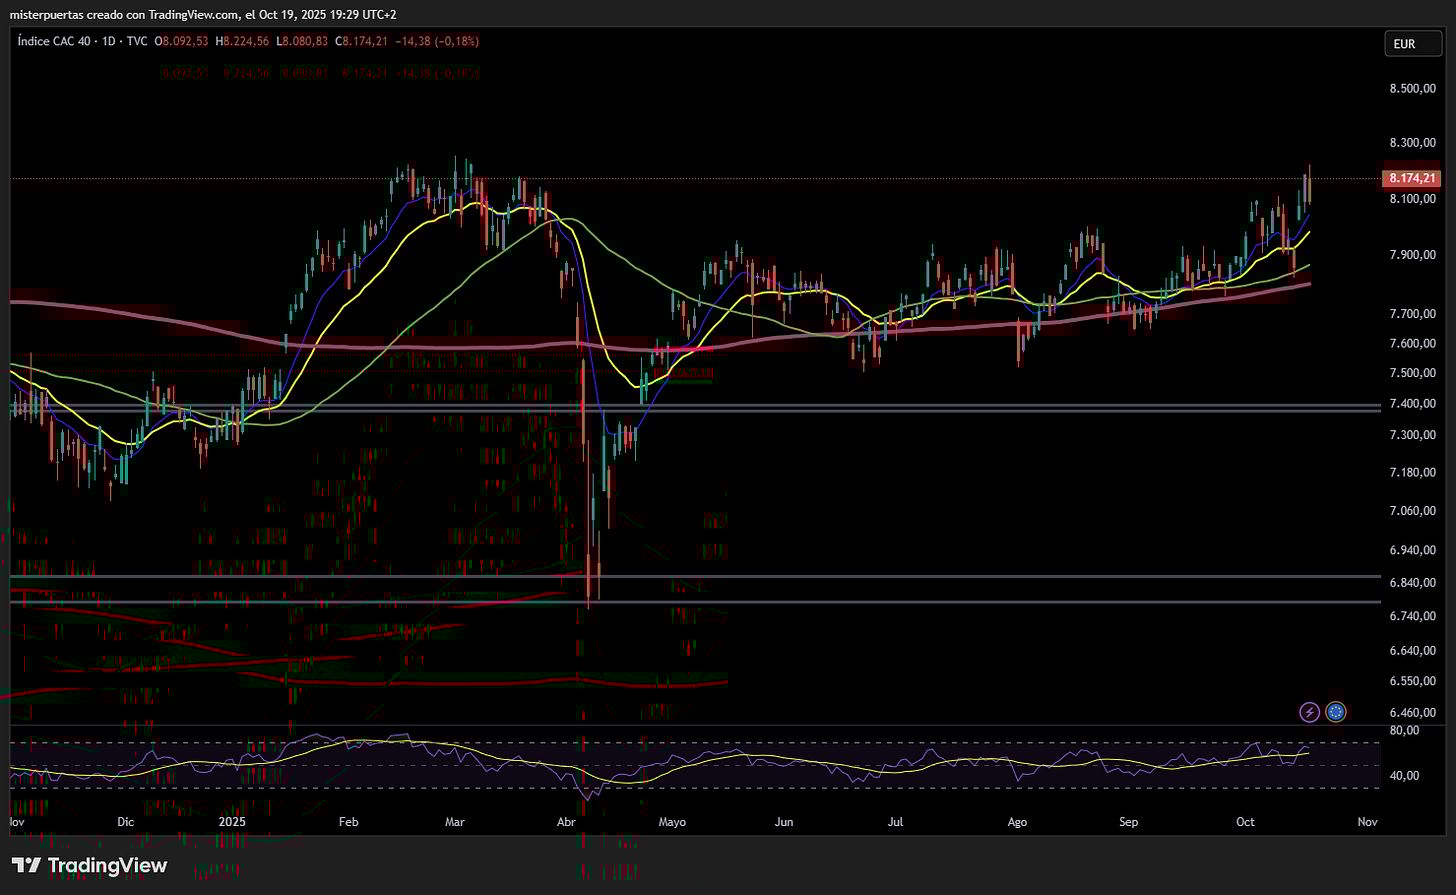Click the 7.600,00 price axis label
The height and width of the screenshot is (895, 1456).
[1411, 344]
